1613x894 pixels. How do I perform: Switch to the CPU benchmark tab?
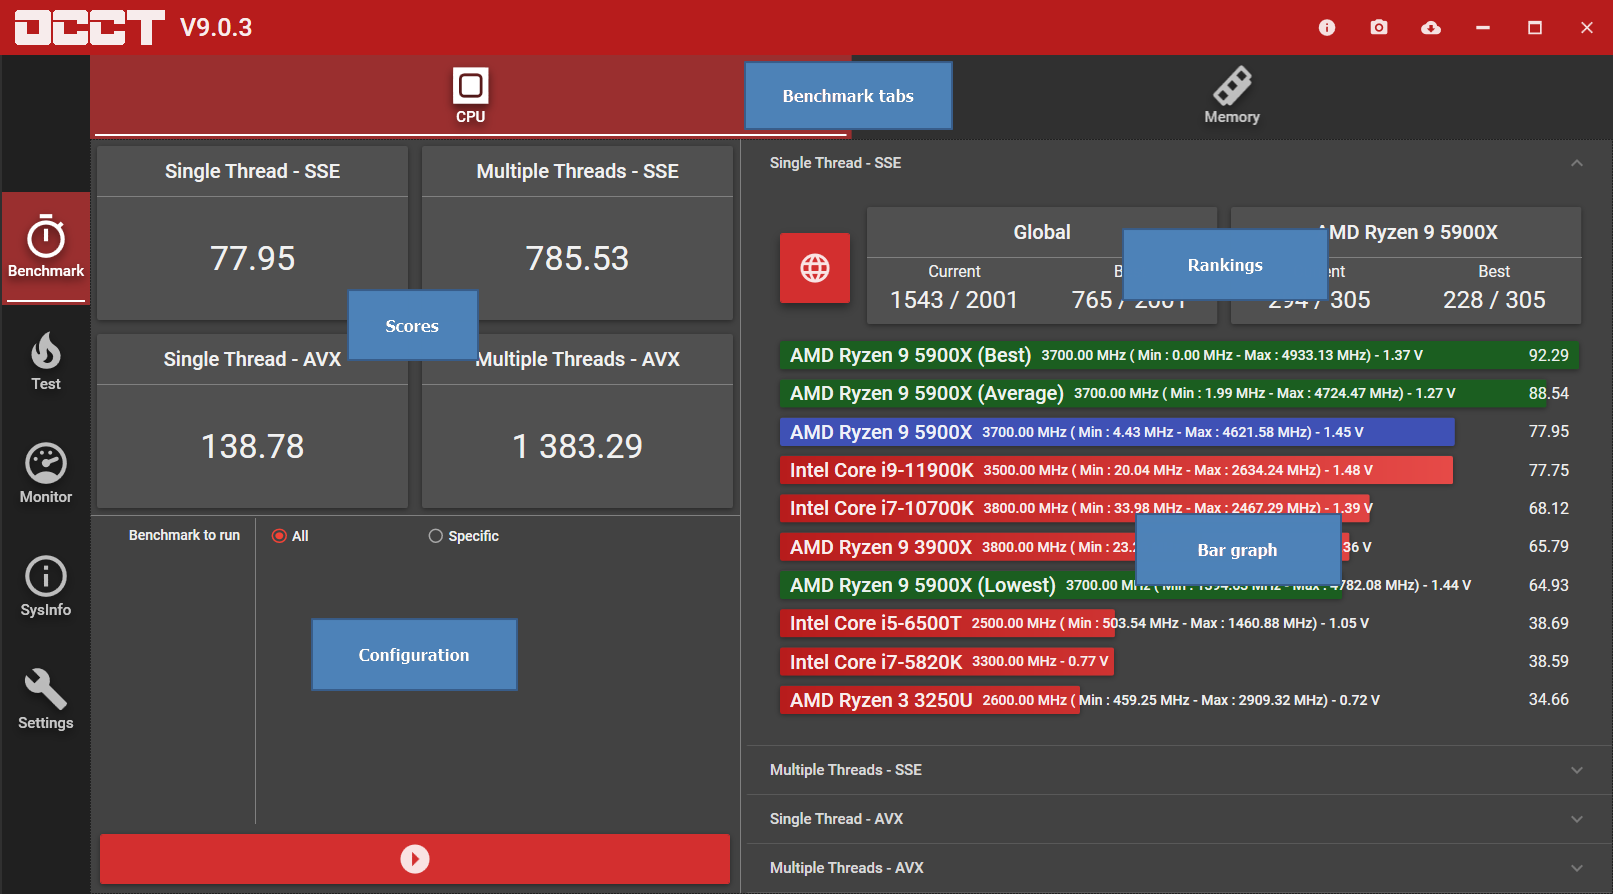[x=470, y=96]
